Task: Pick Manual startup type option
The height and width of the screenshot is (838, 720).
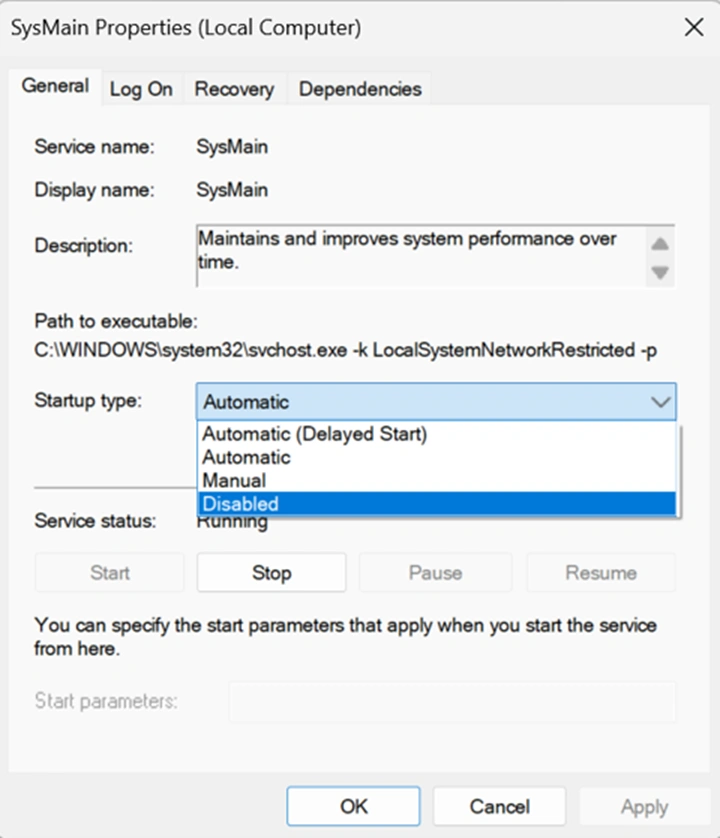Action: pyautogui.click(x=234, y=480)
